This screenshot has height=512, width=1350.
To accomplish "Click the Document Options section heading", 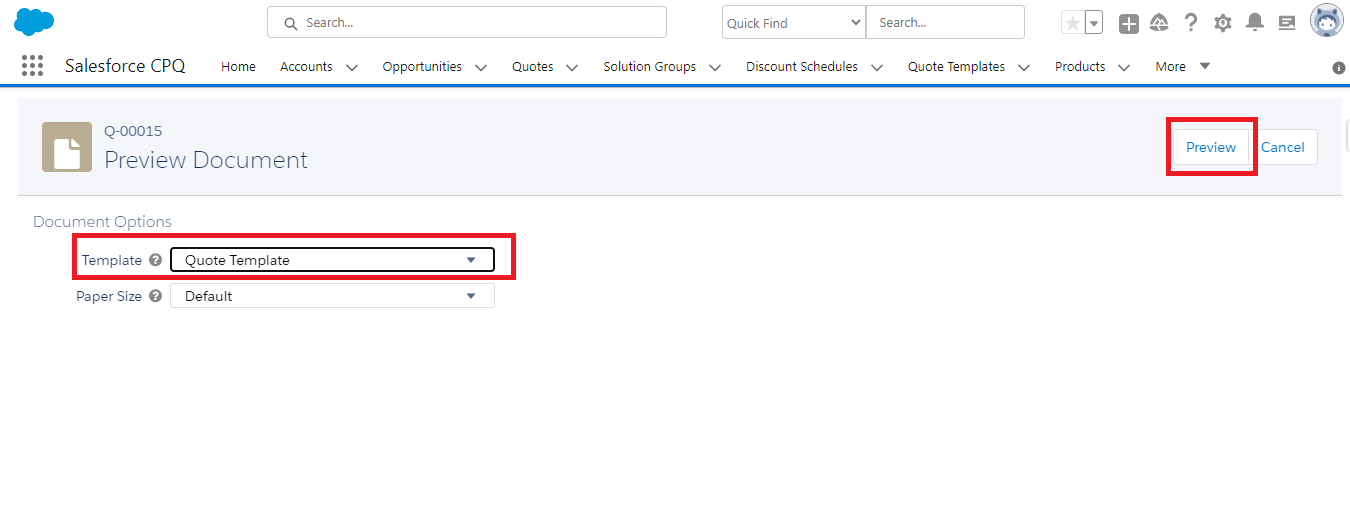I will [x=102, y=222].
